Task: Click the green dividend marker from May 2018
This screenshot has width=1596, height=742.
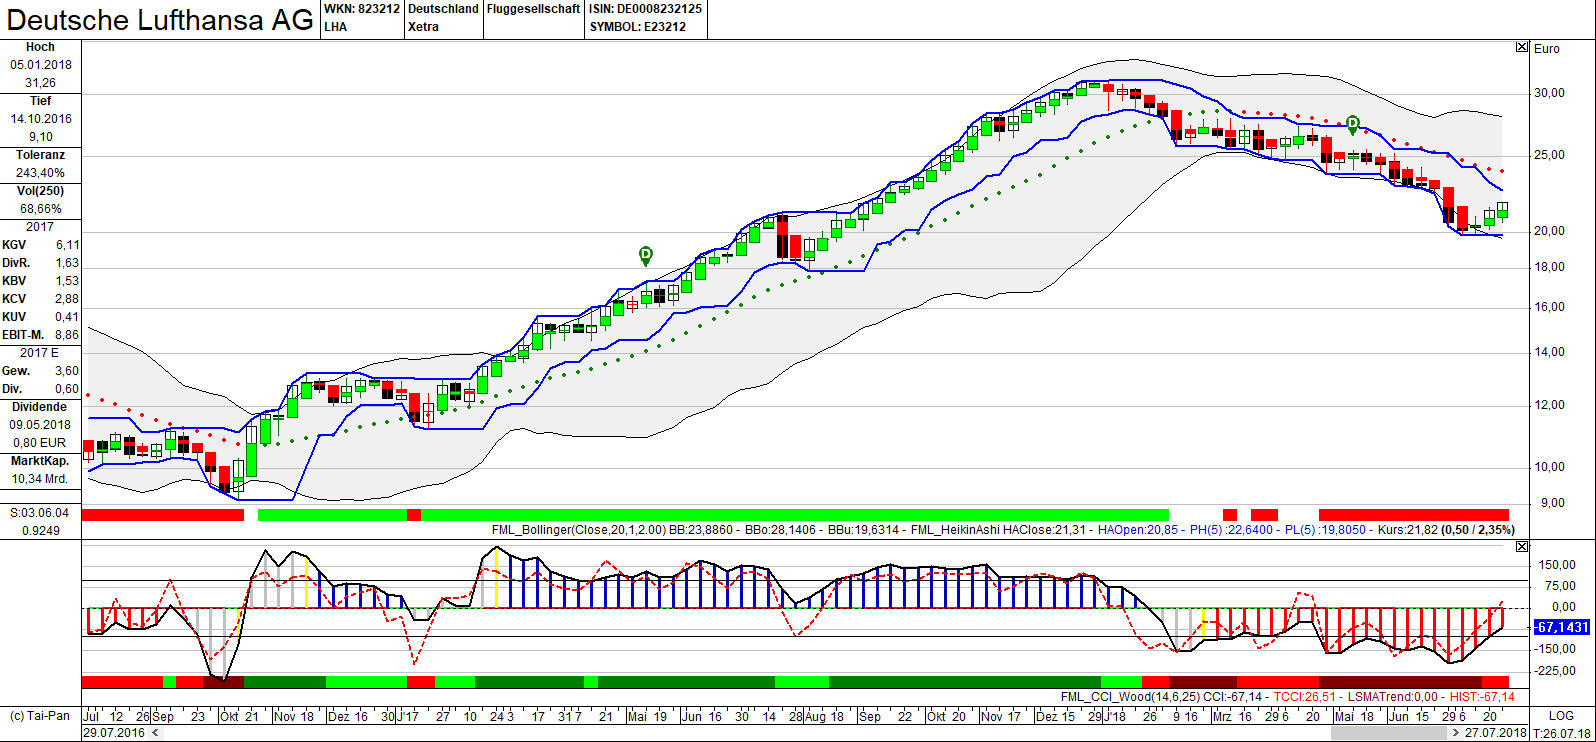Action: tap(1353, 124)
